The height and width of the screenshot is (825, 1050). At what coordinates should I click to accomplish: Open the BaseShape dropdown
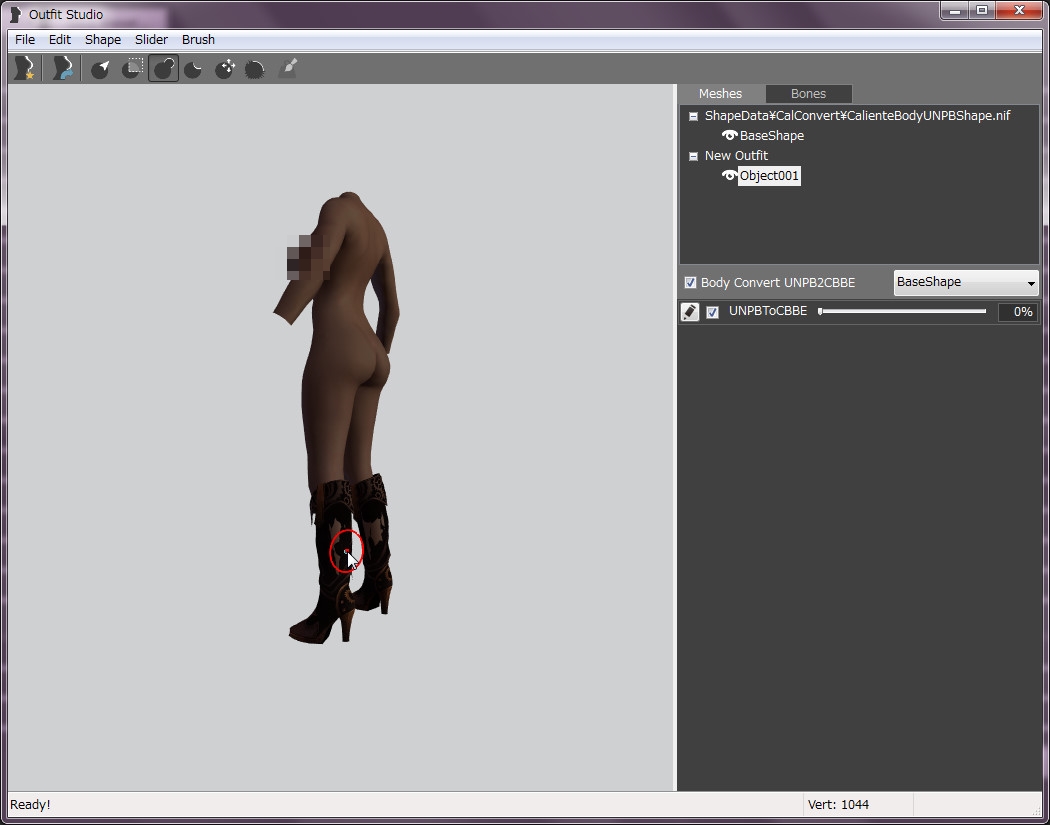click(x=965, y=283)
